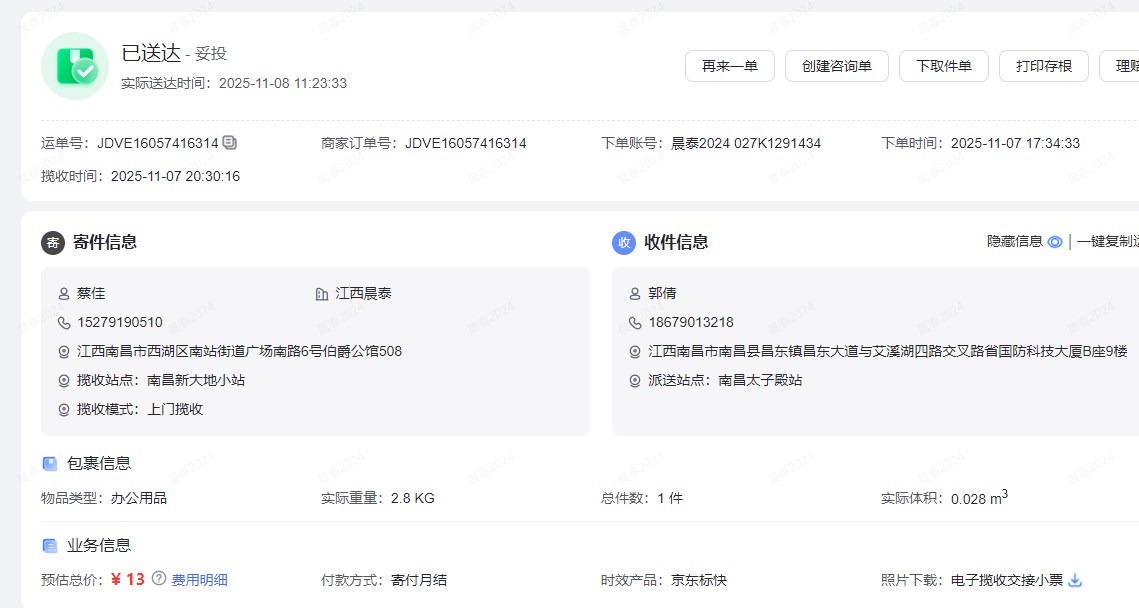Click the phone icon beside 15279190510
The image size is (1139, 608).
pyautogui.click(x=64, y=322)
